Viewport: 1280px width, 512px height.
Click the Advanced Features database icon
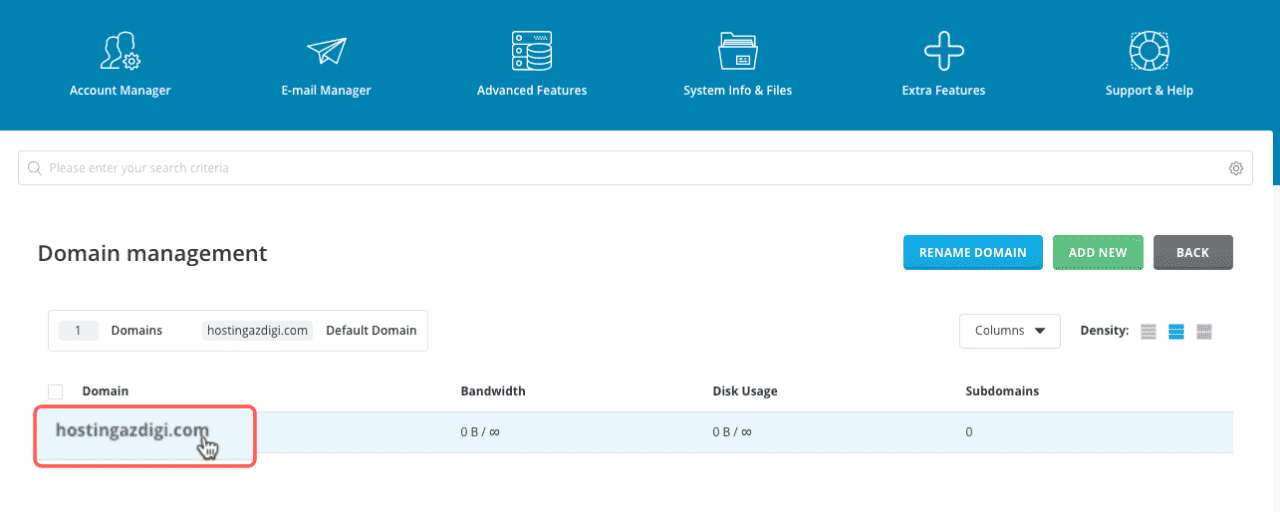pyautogui.click(x=531, y=51)
